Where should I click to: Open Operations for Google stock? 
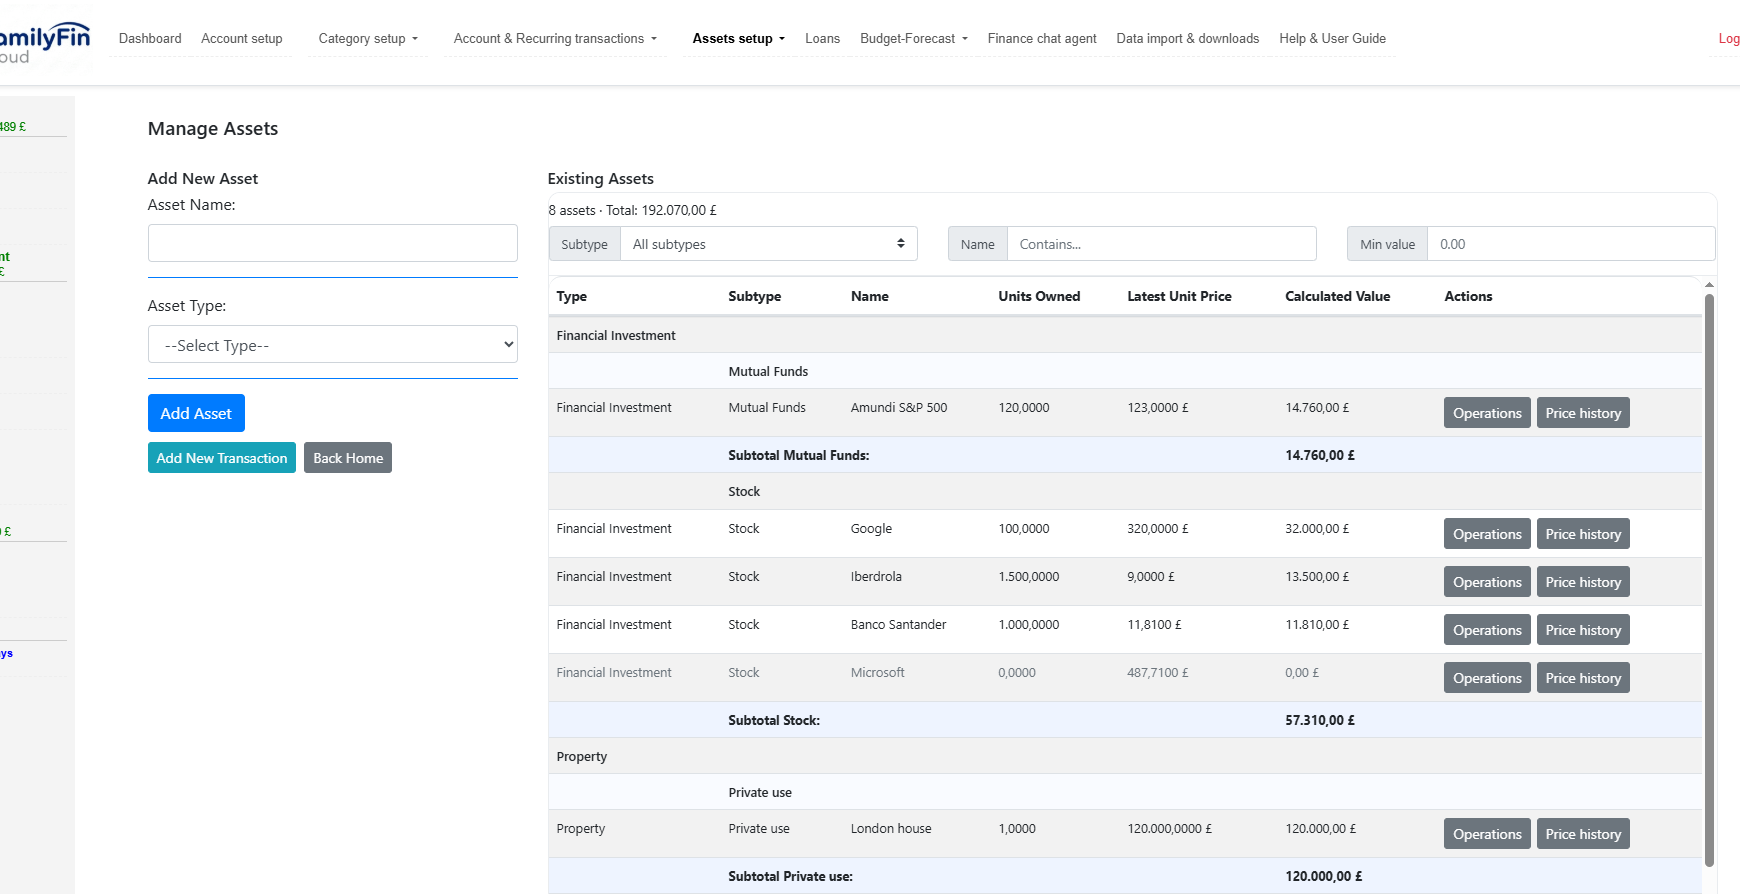point(1487,534)
